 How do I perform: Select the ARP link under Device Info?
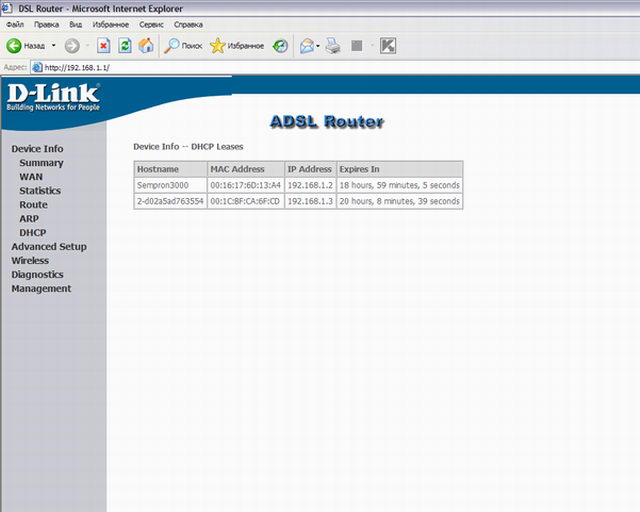29,219
